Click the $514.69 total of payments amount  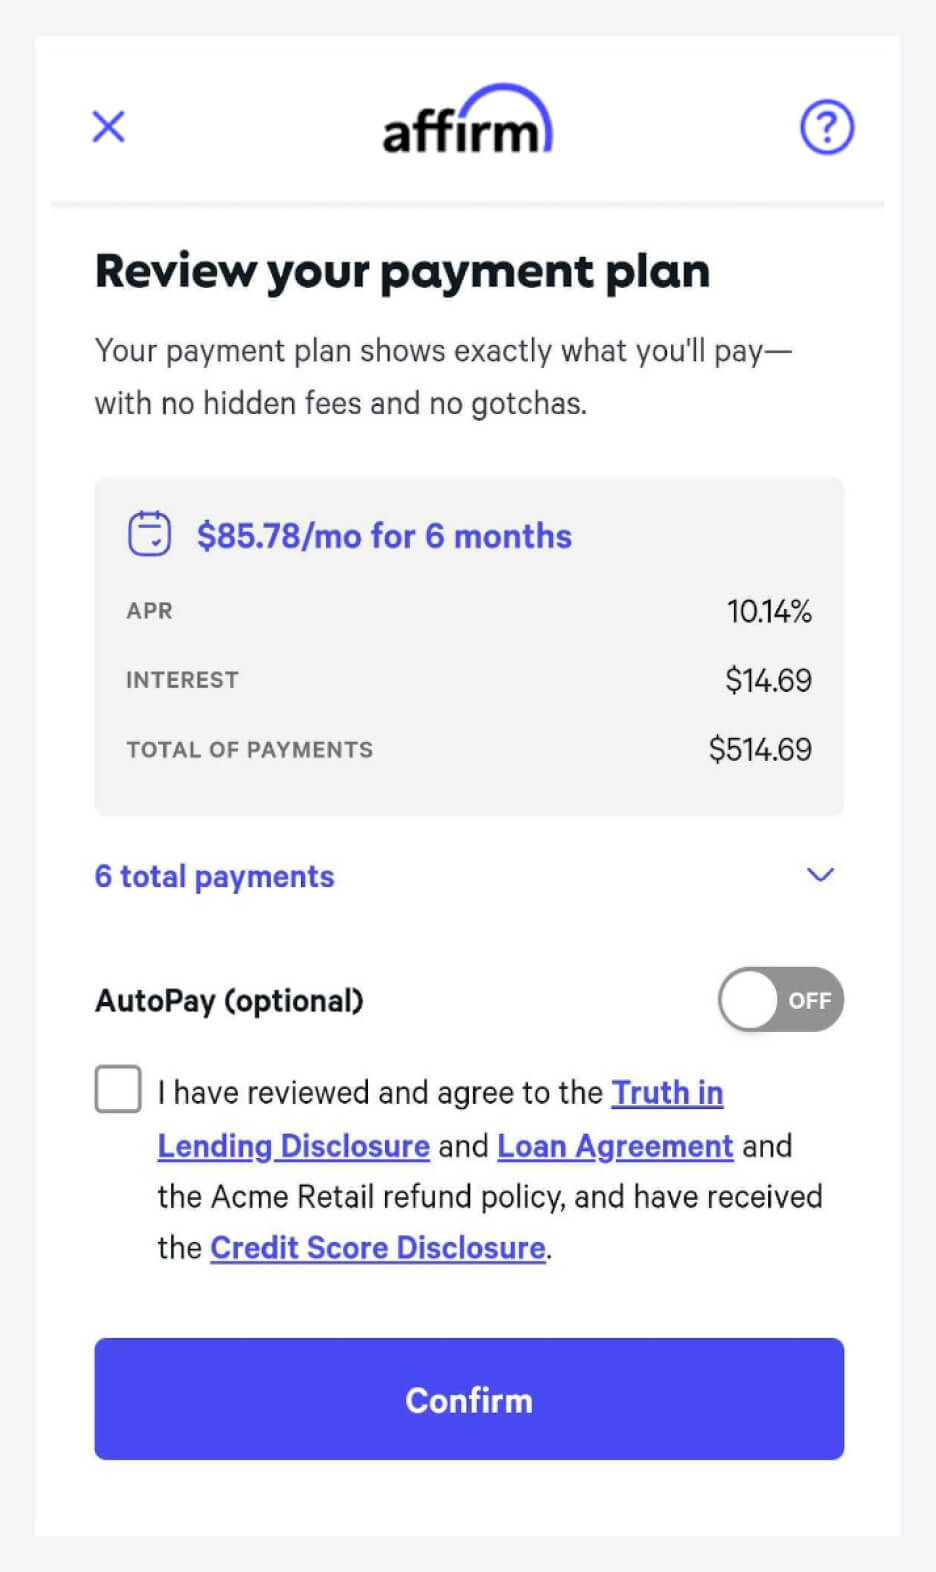[x=760, y=749]
